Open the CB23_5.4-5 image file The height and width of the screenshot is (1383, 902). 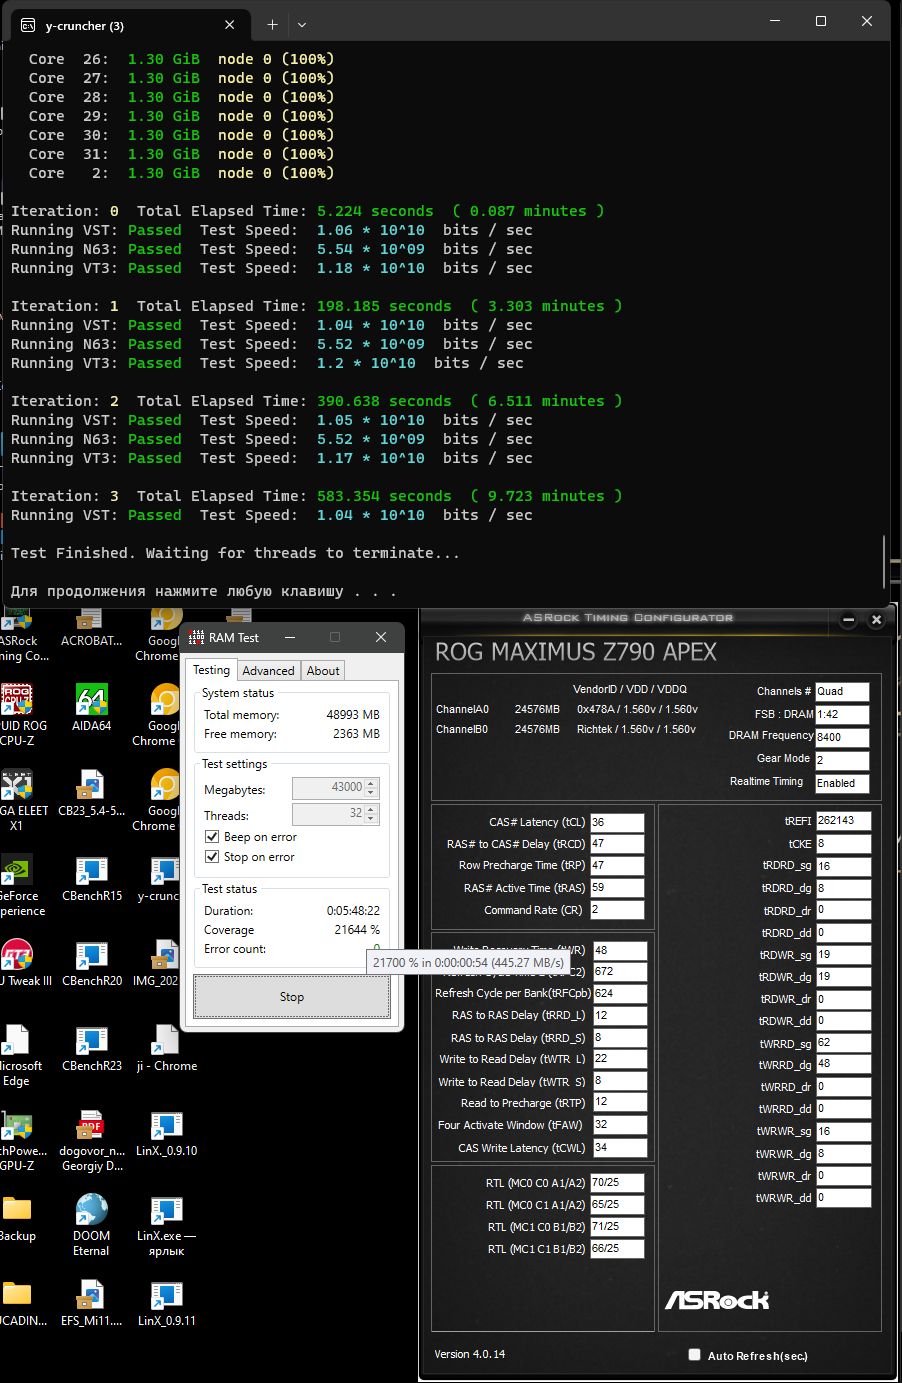click(91, 793)
